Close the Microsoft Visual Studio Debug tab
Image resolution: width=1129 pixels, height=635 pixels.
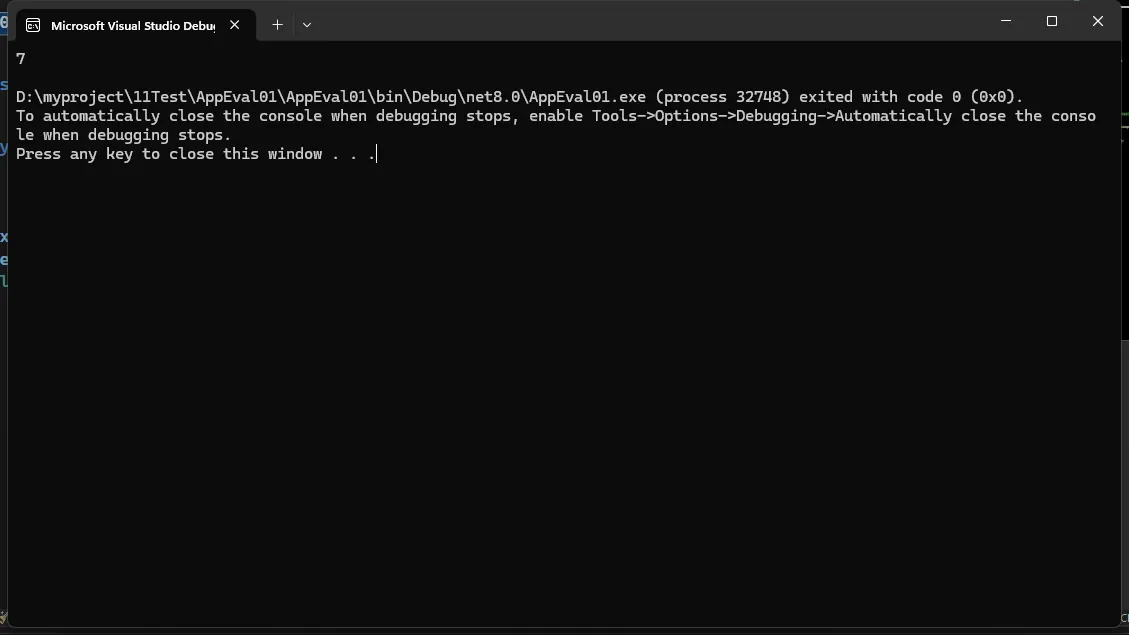235,25
